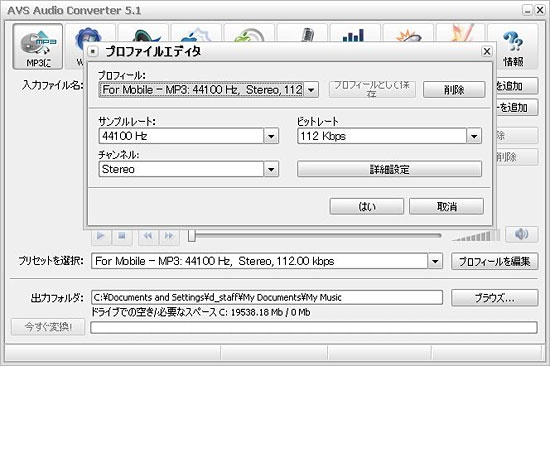Cancel with the 取消 button
The height and width of the screenshot is (466, 550).
(x=447, y=207)
